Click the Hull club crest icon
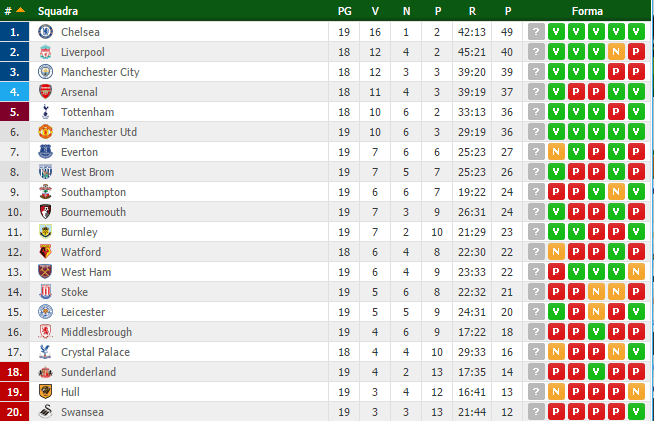The height and width of the screenshot is (421, 654). (x=45, y=392)
